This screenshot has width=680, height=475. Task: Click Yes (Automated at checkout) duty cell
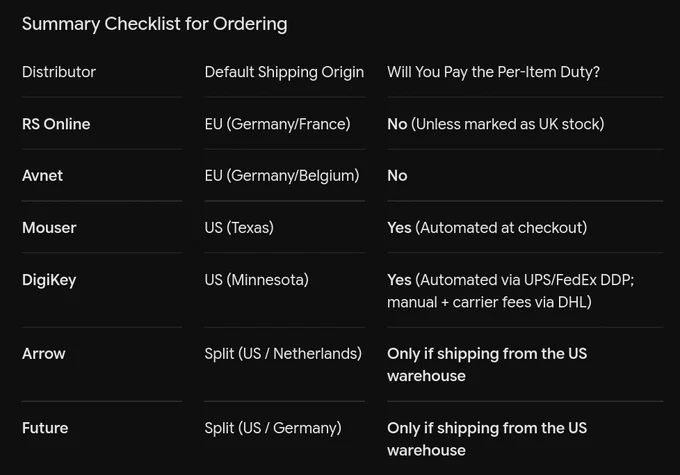click(487, 228)
